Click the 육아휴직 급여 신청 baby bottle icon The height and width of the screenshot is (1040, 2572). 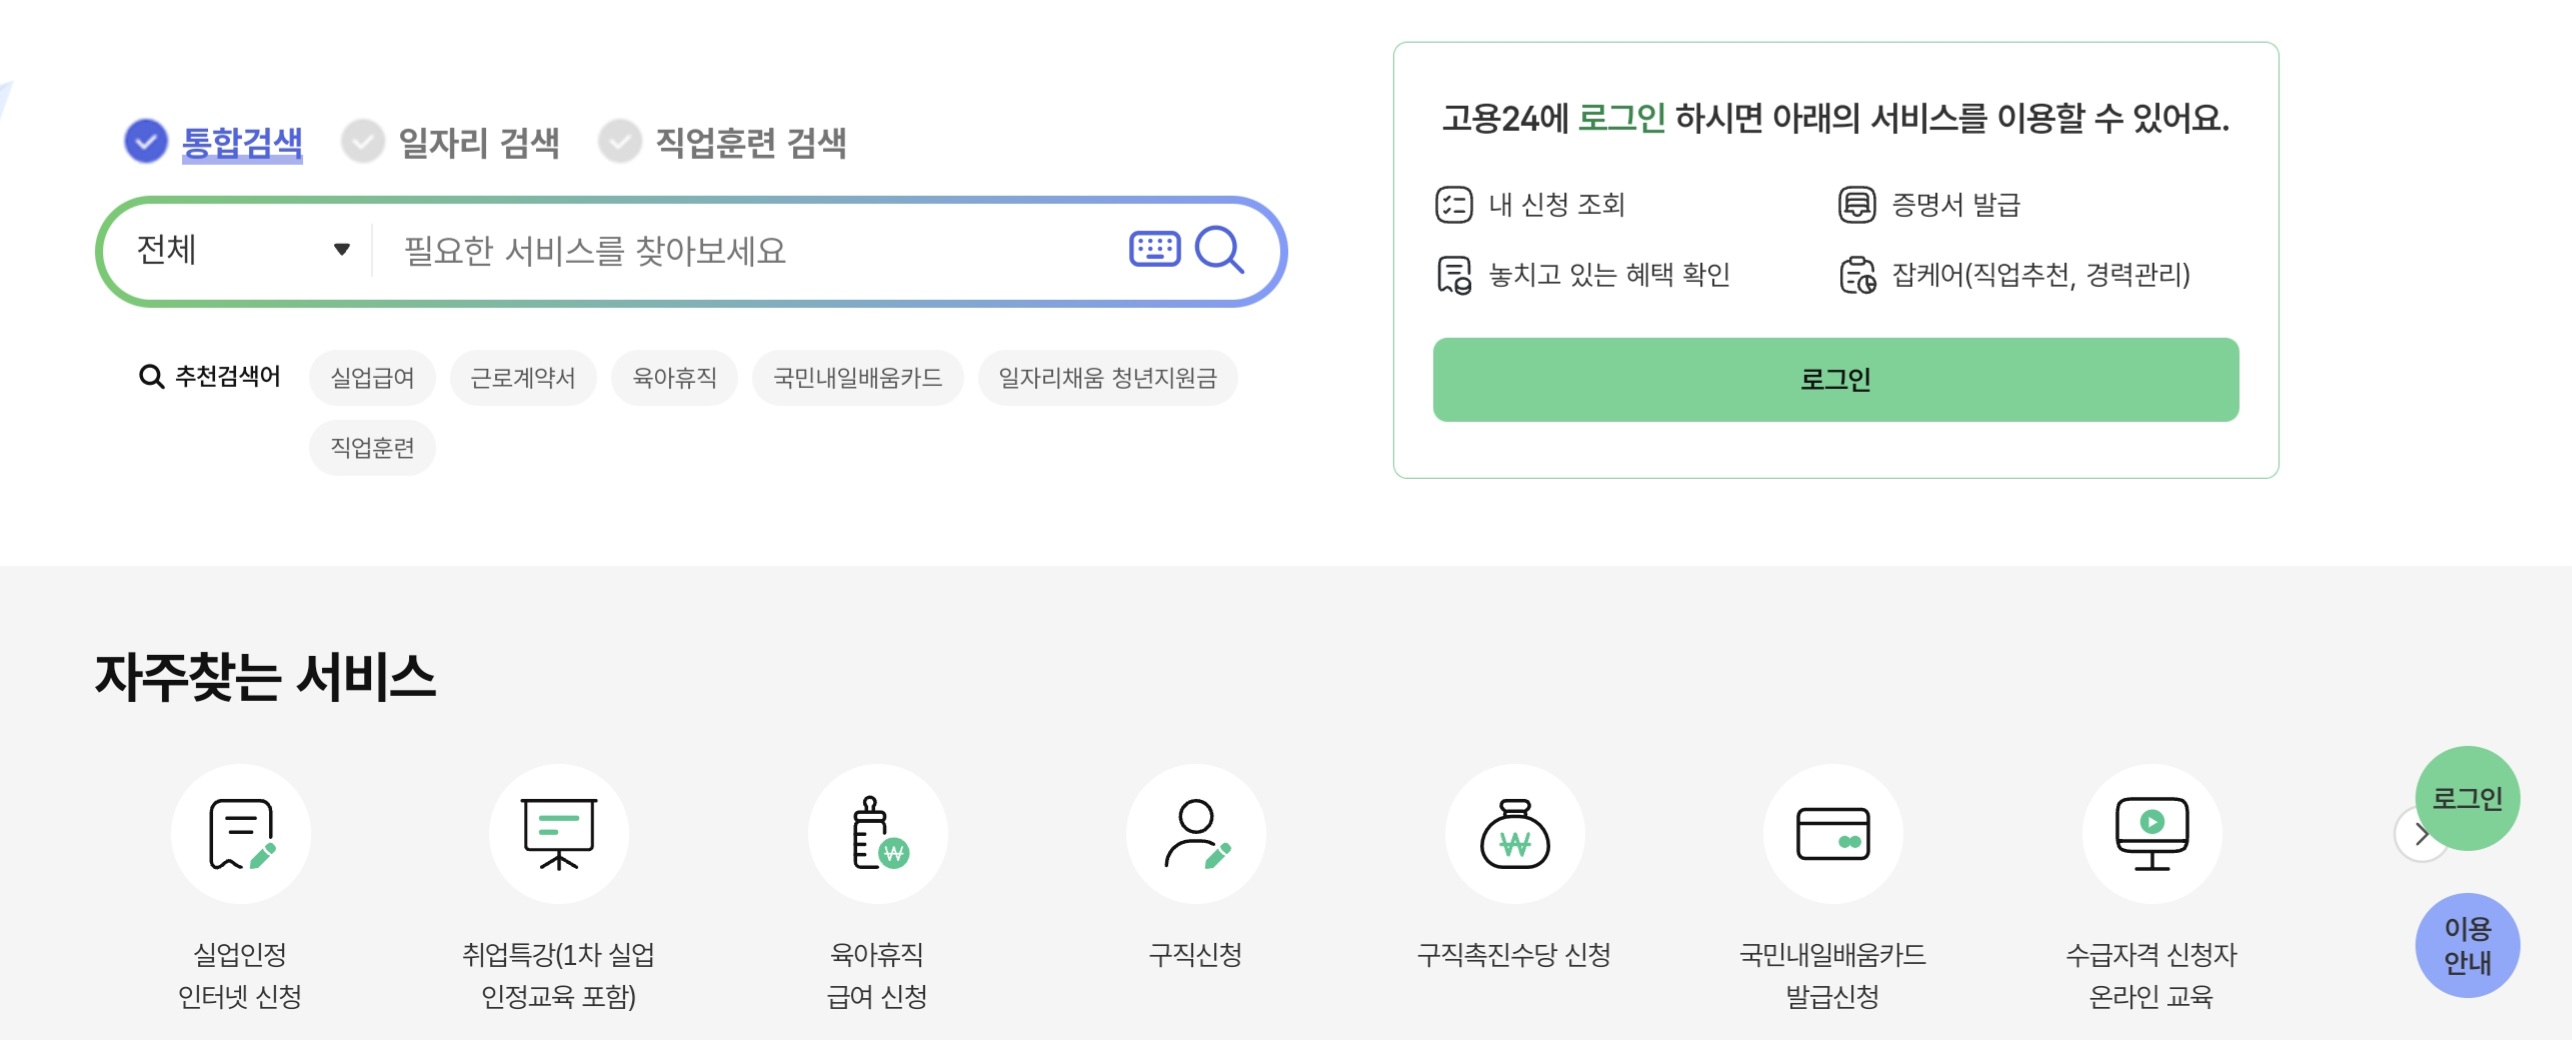click(x=877, y=833)
